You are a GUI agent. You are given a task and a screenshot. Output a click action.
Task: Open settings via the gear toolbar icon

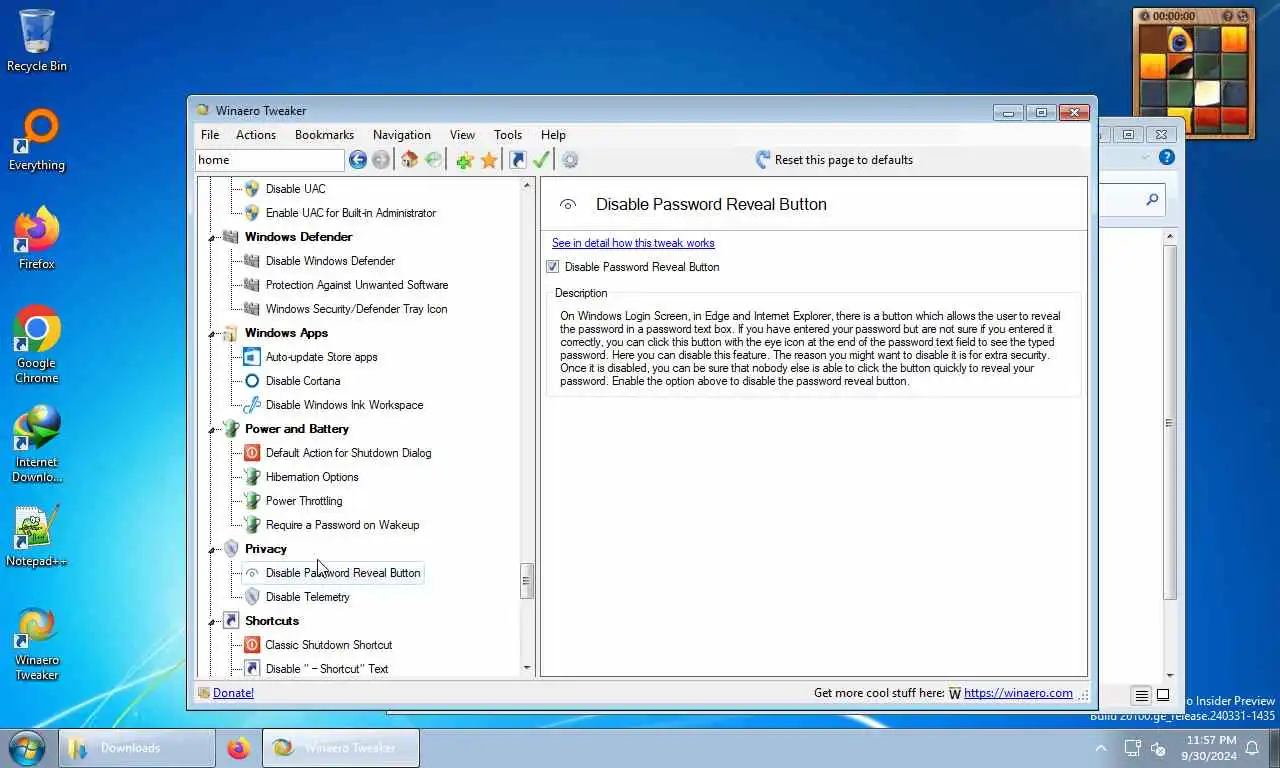point(570,160)
